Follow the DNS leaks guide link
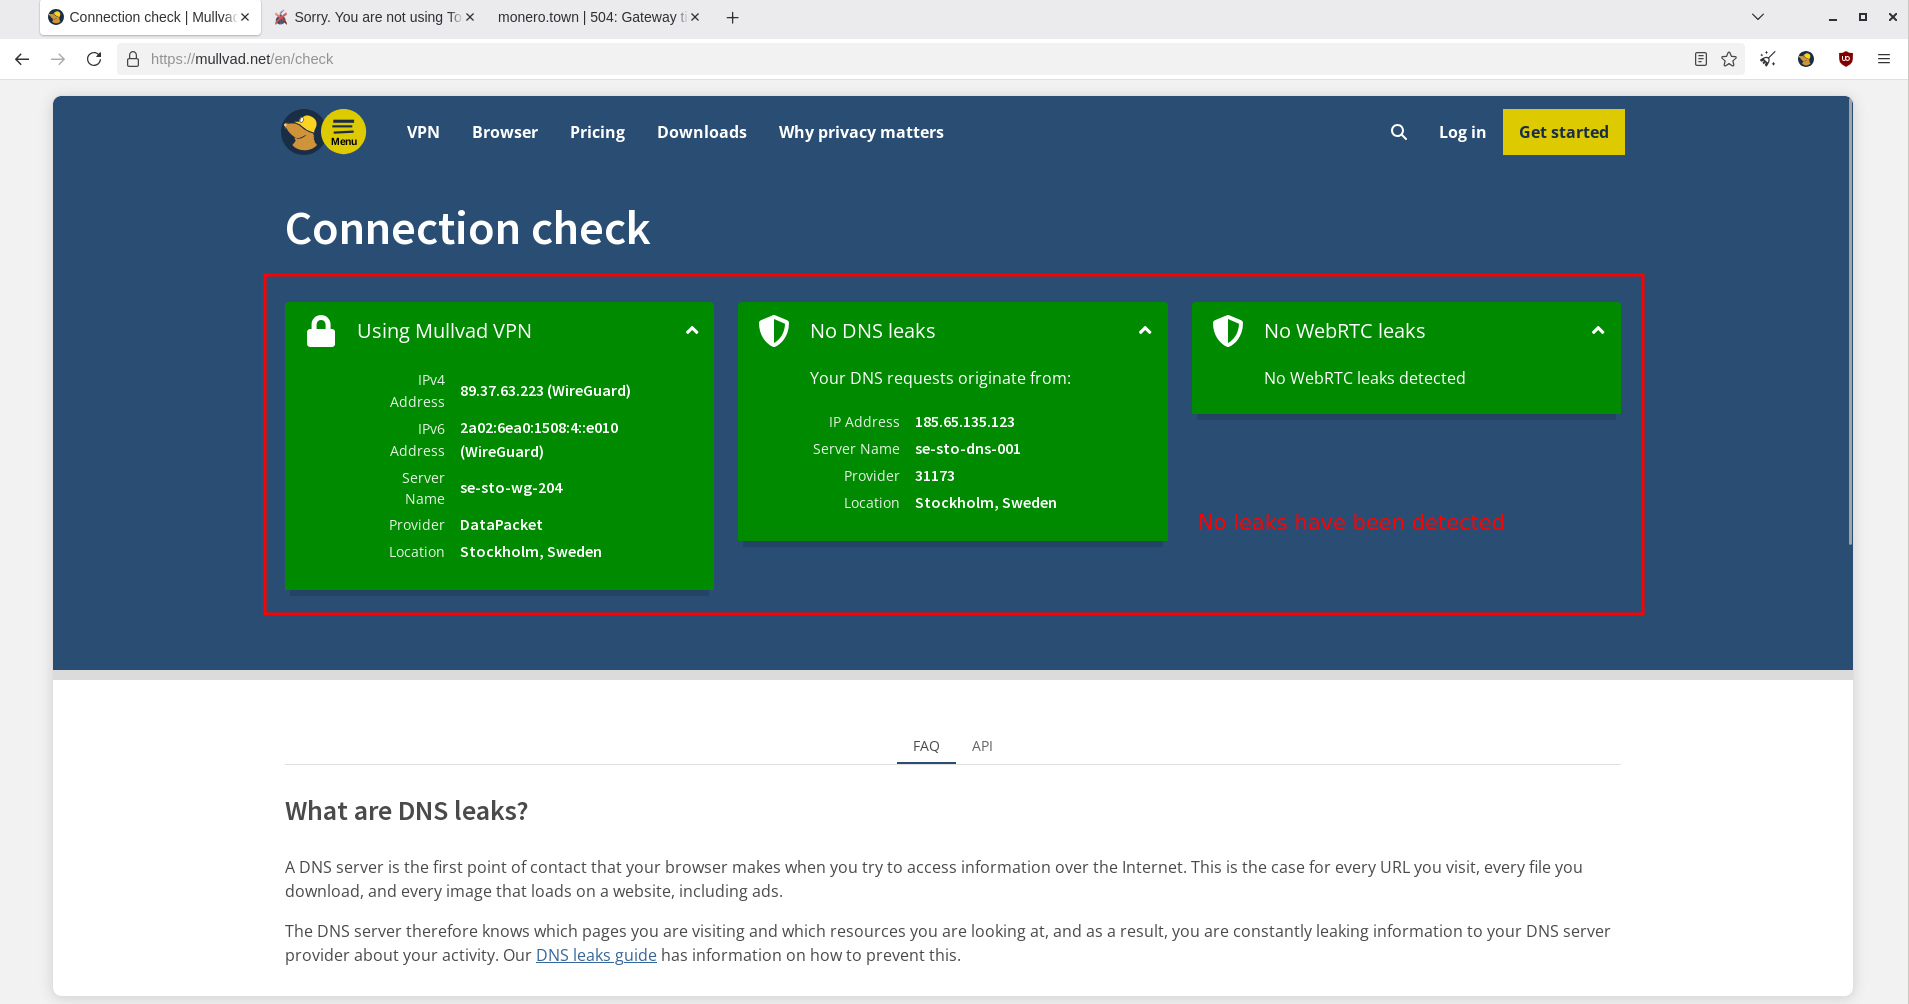Image resolution: width=1909 pixels, height=1004 pixels. tap(596, 955)
